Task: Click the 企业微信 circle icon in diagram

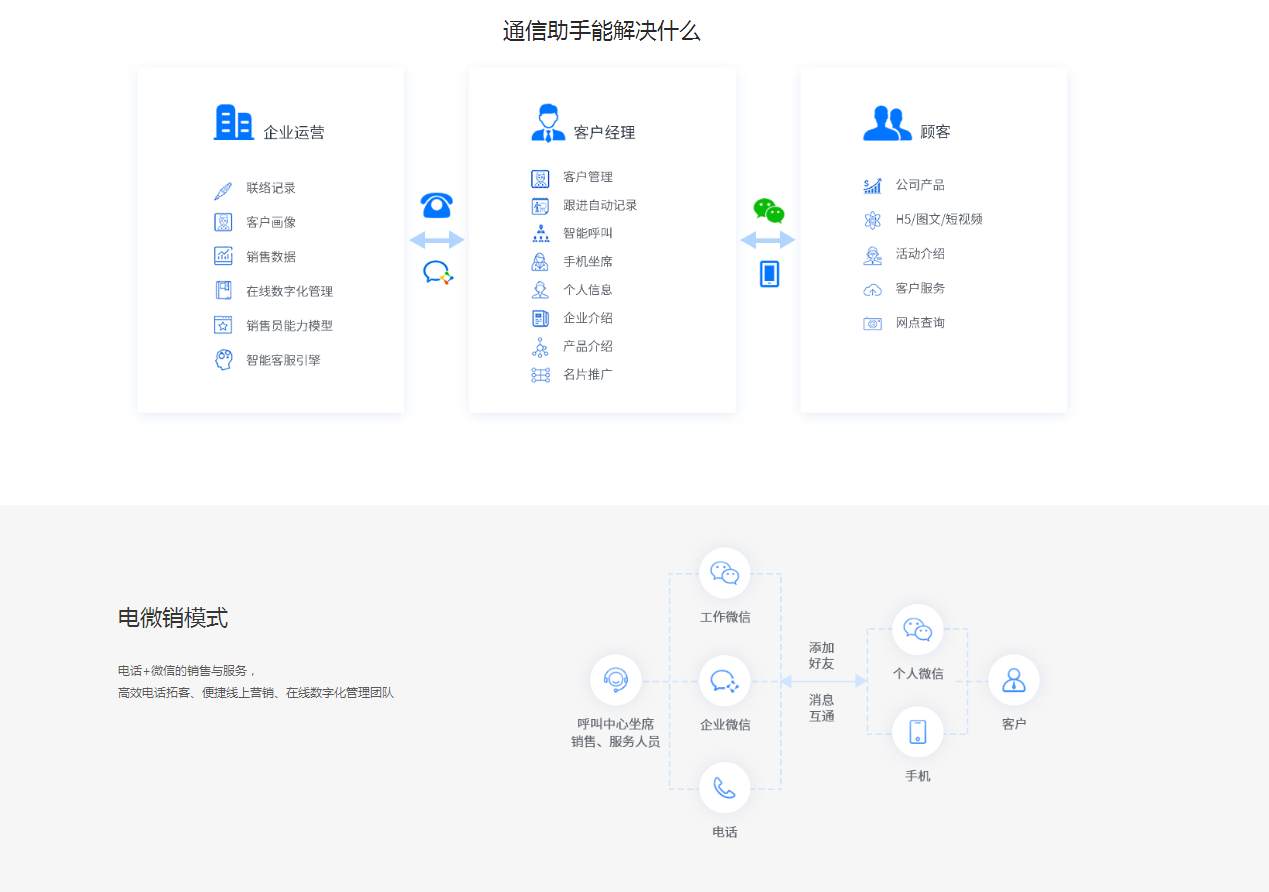Action: [724, 681]
